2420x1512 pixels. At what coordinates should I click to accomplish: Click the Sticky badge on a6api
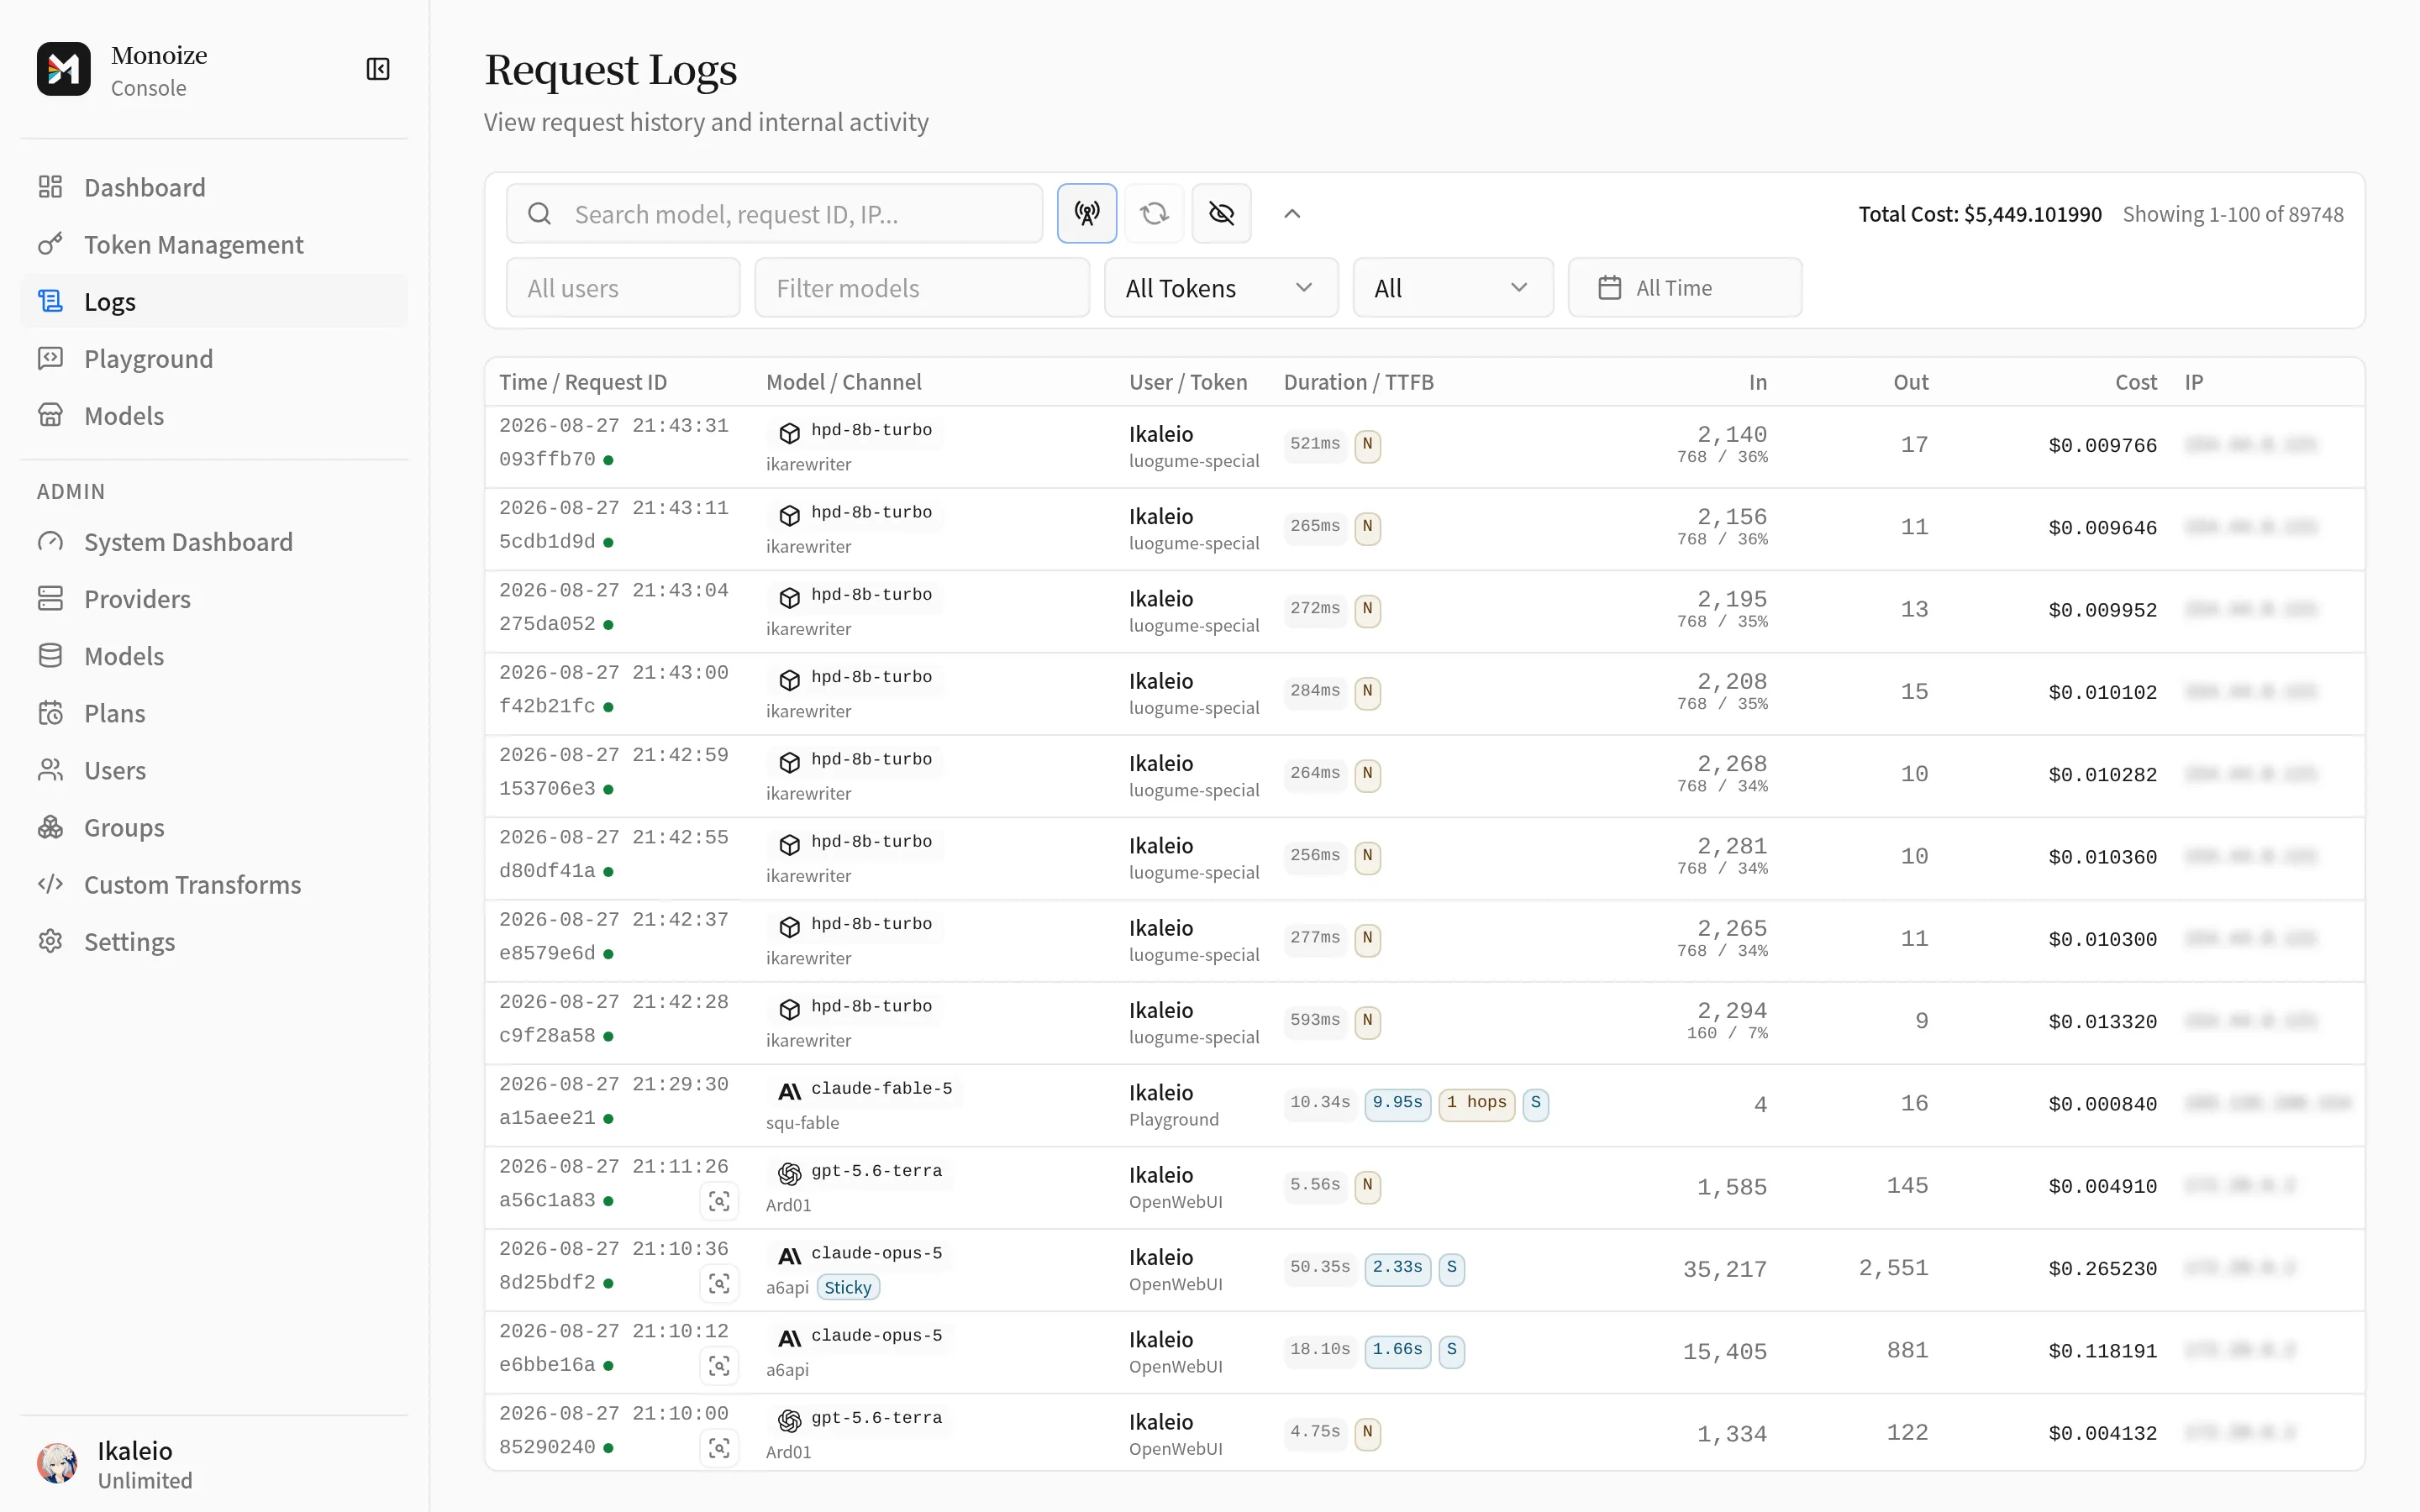coord(848,1287)
